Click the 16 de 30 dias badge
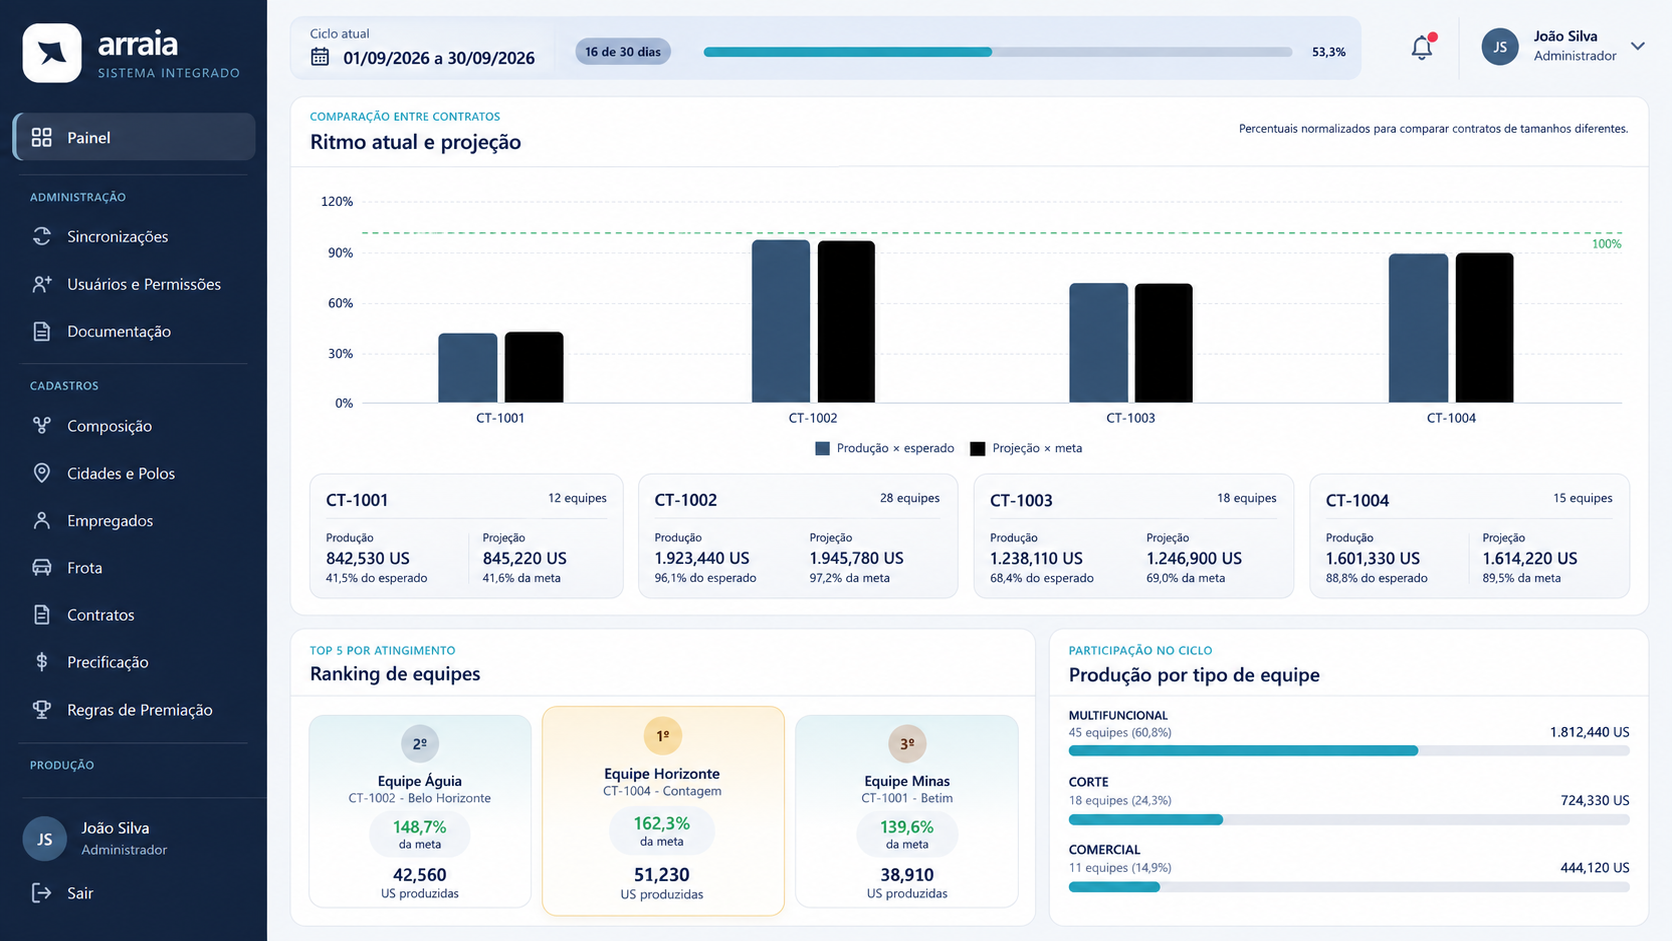Image resolution: width=1672 pixels, height=941 pixels. click(x=623, y=52)
